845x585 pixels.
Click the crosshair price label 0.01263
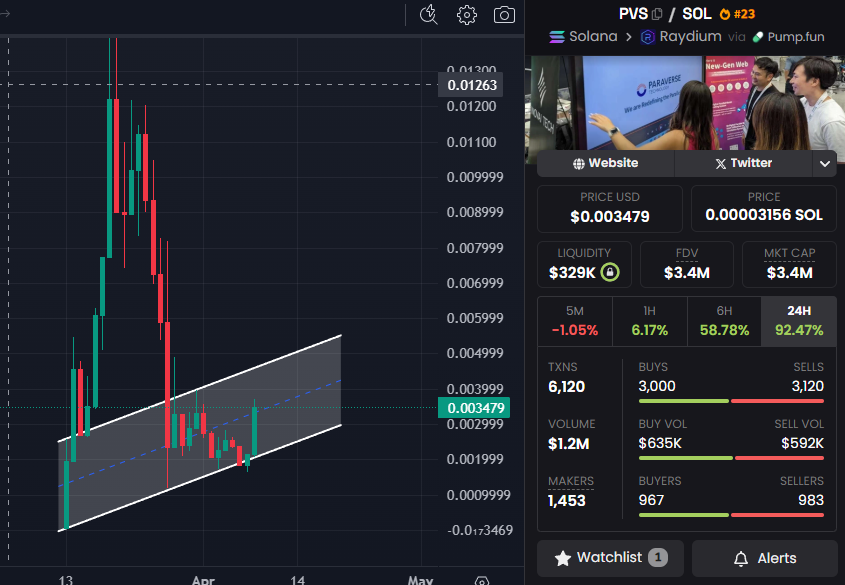470,85
